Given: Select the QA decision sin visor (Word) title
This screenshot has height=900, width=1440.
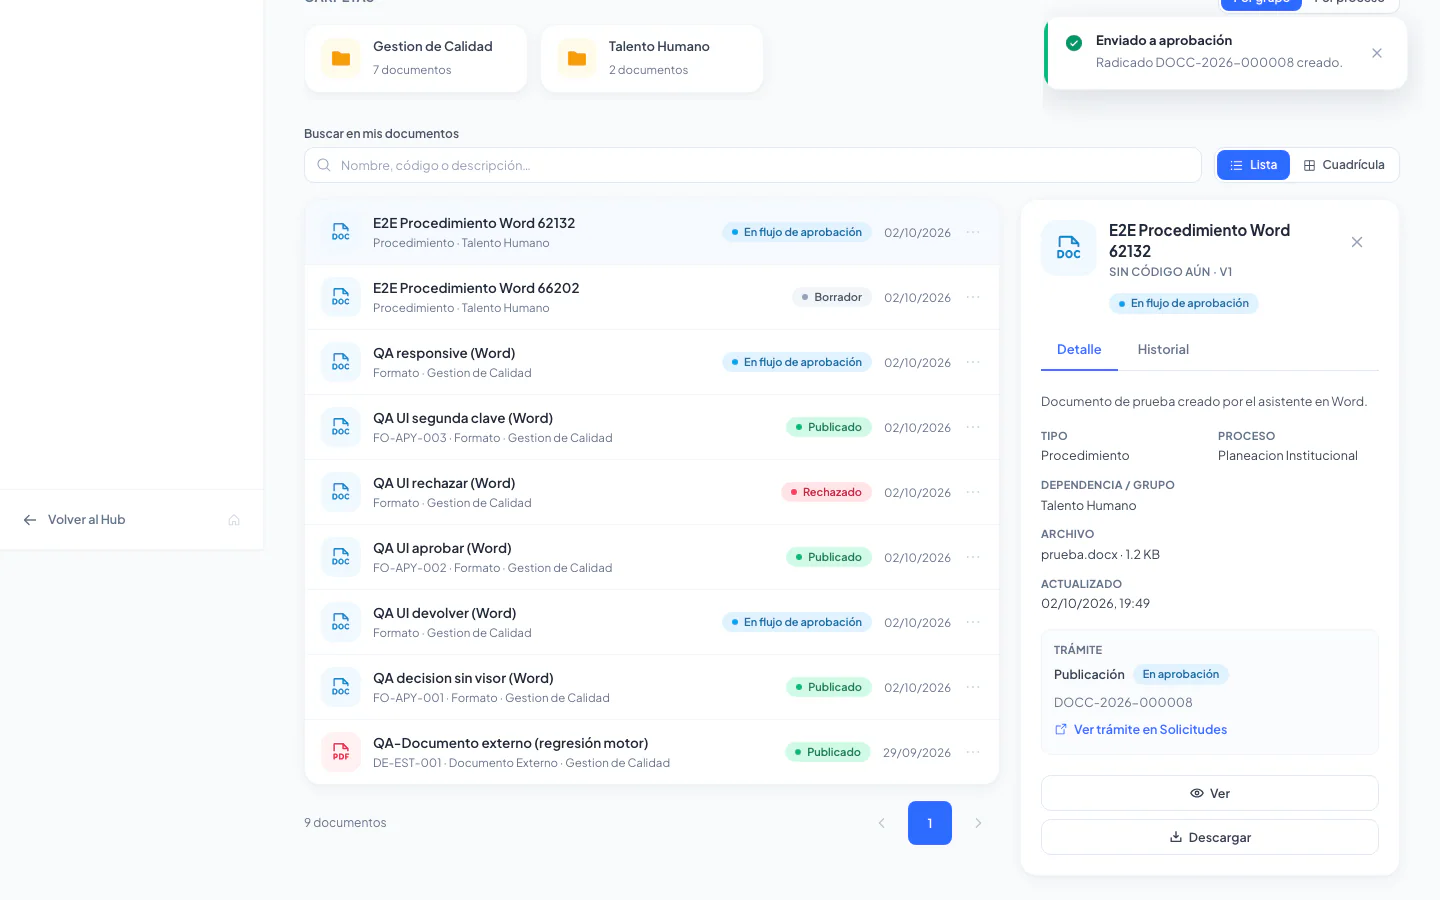Looking at the screenshot, I should 463,678.
